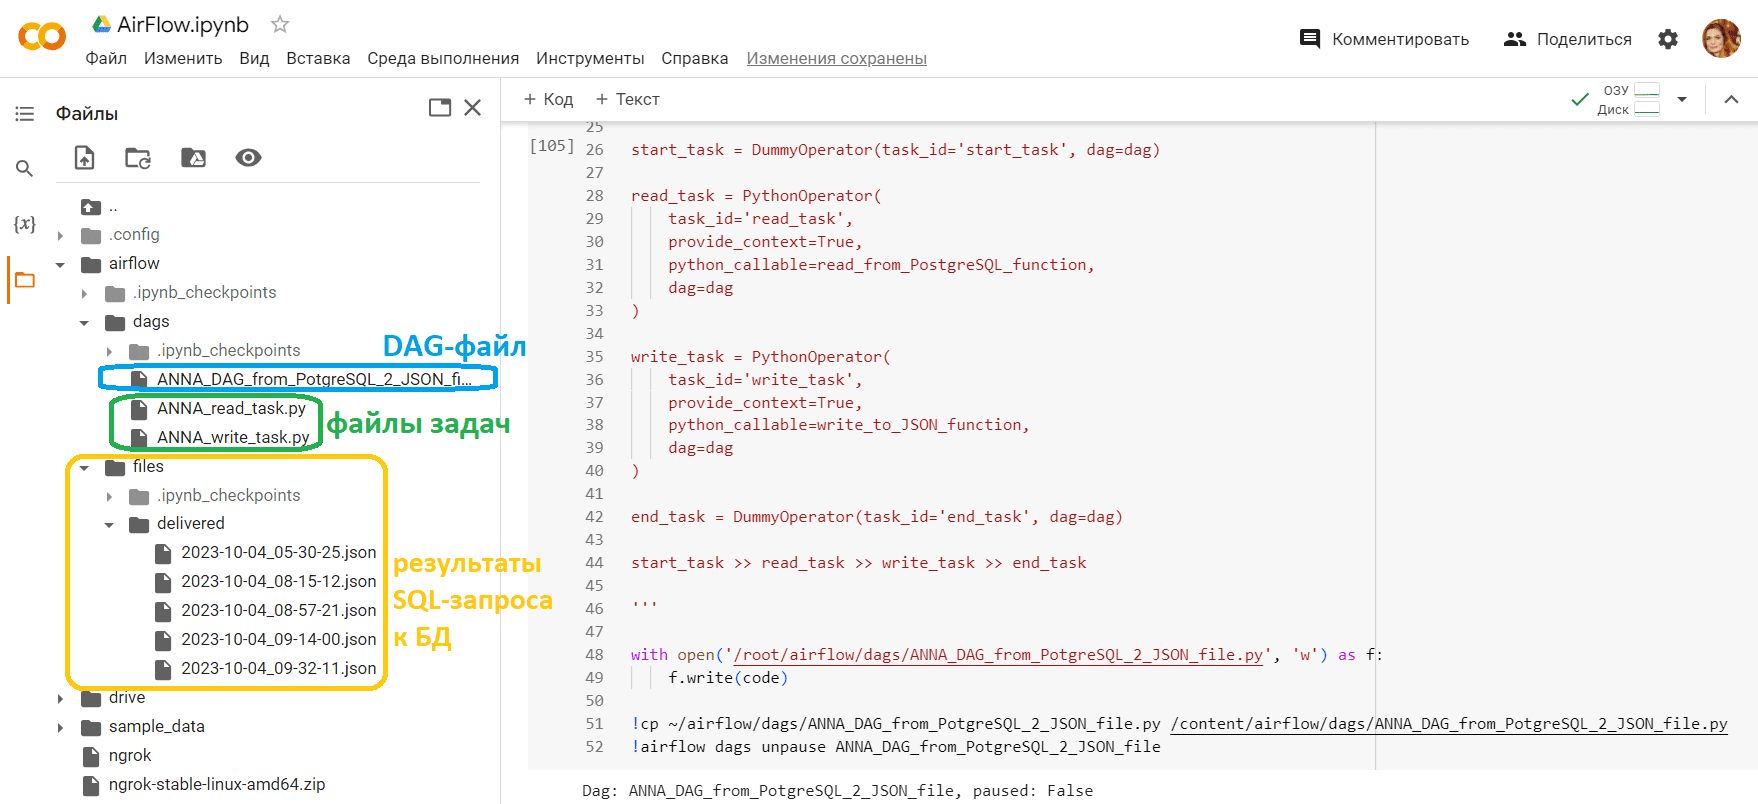
Task: Open files panel in new tab
Action: point(440,108)
